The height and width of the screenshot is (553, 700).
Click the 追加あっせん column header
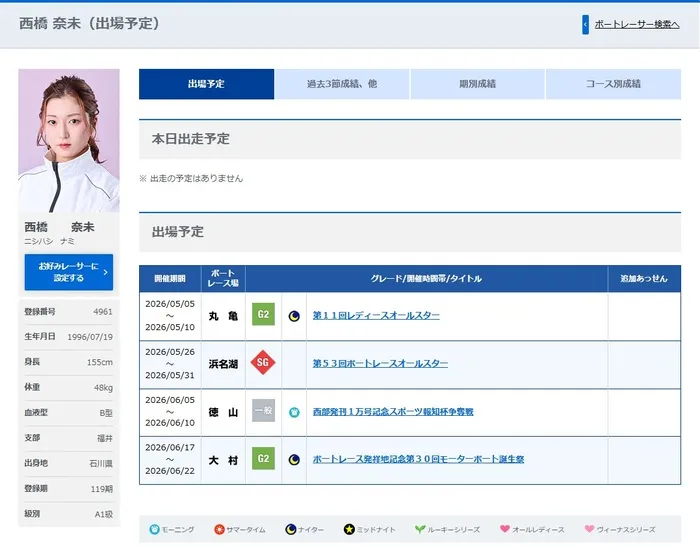click(x=644, y=279)
